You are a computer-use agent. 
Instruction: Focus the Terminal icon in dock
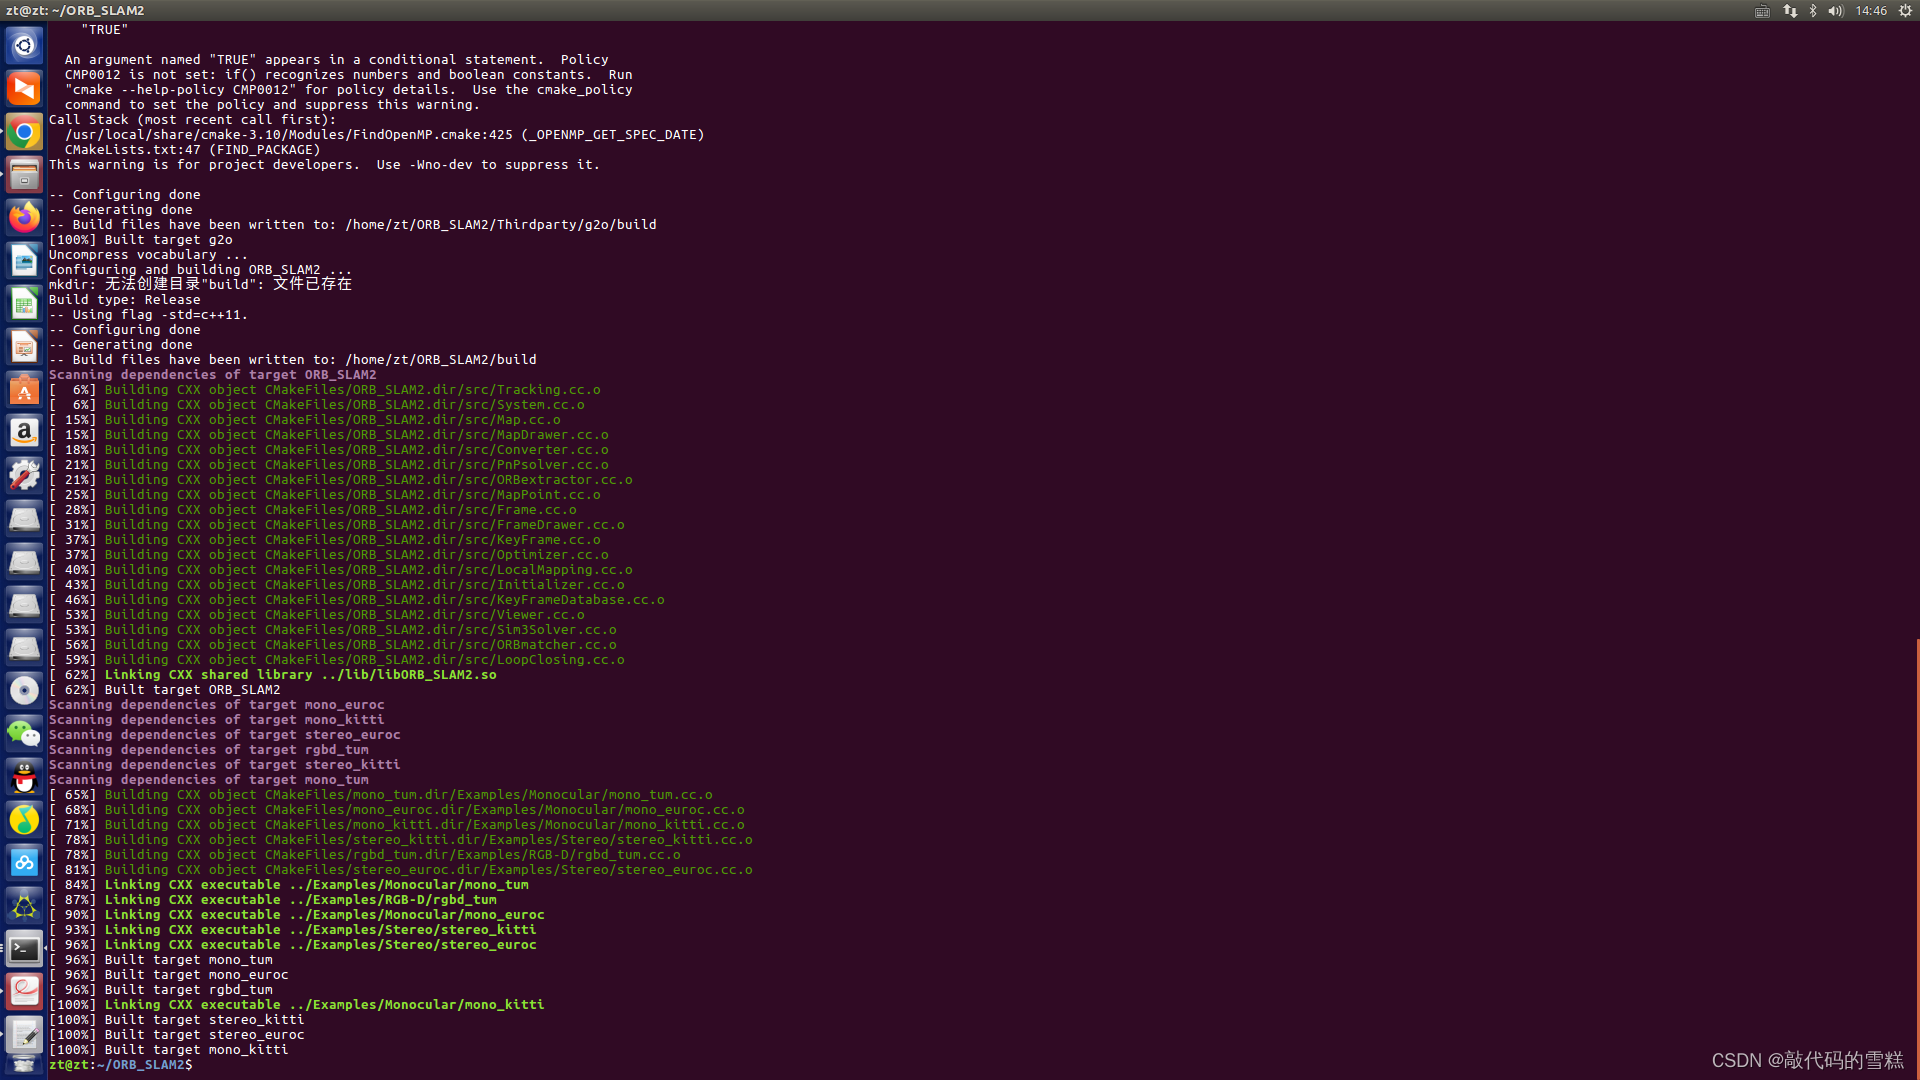pyautogui.click(x=24, y=949)
